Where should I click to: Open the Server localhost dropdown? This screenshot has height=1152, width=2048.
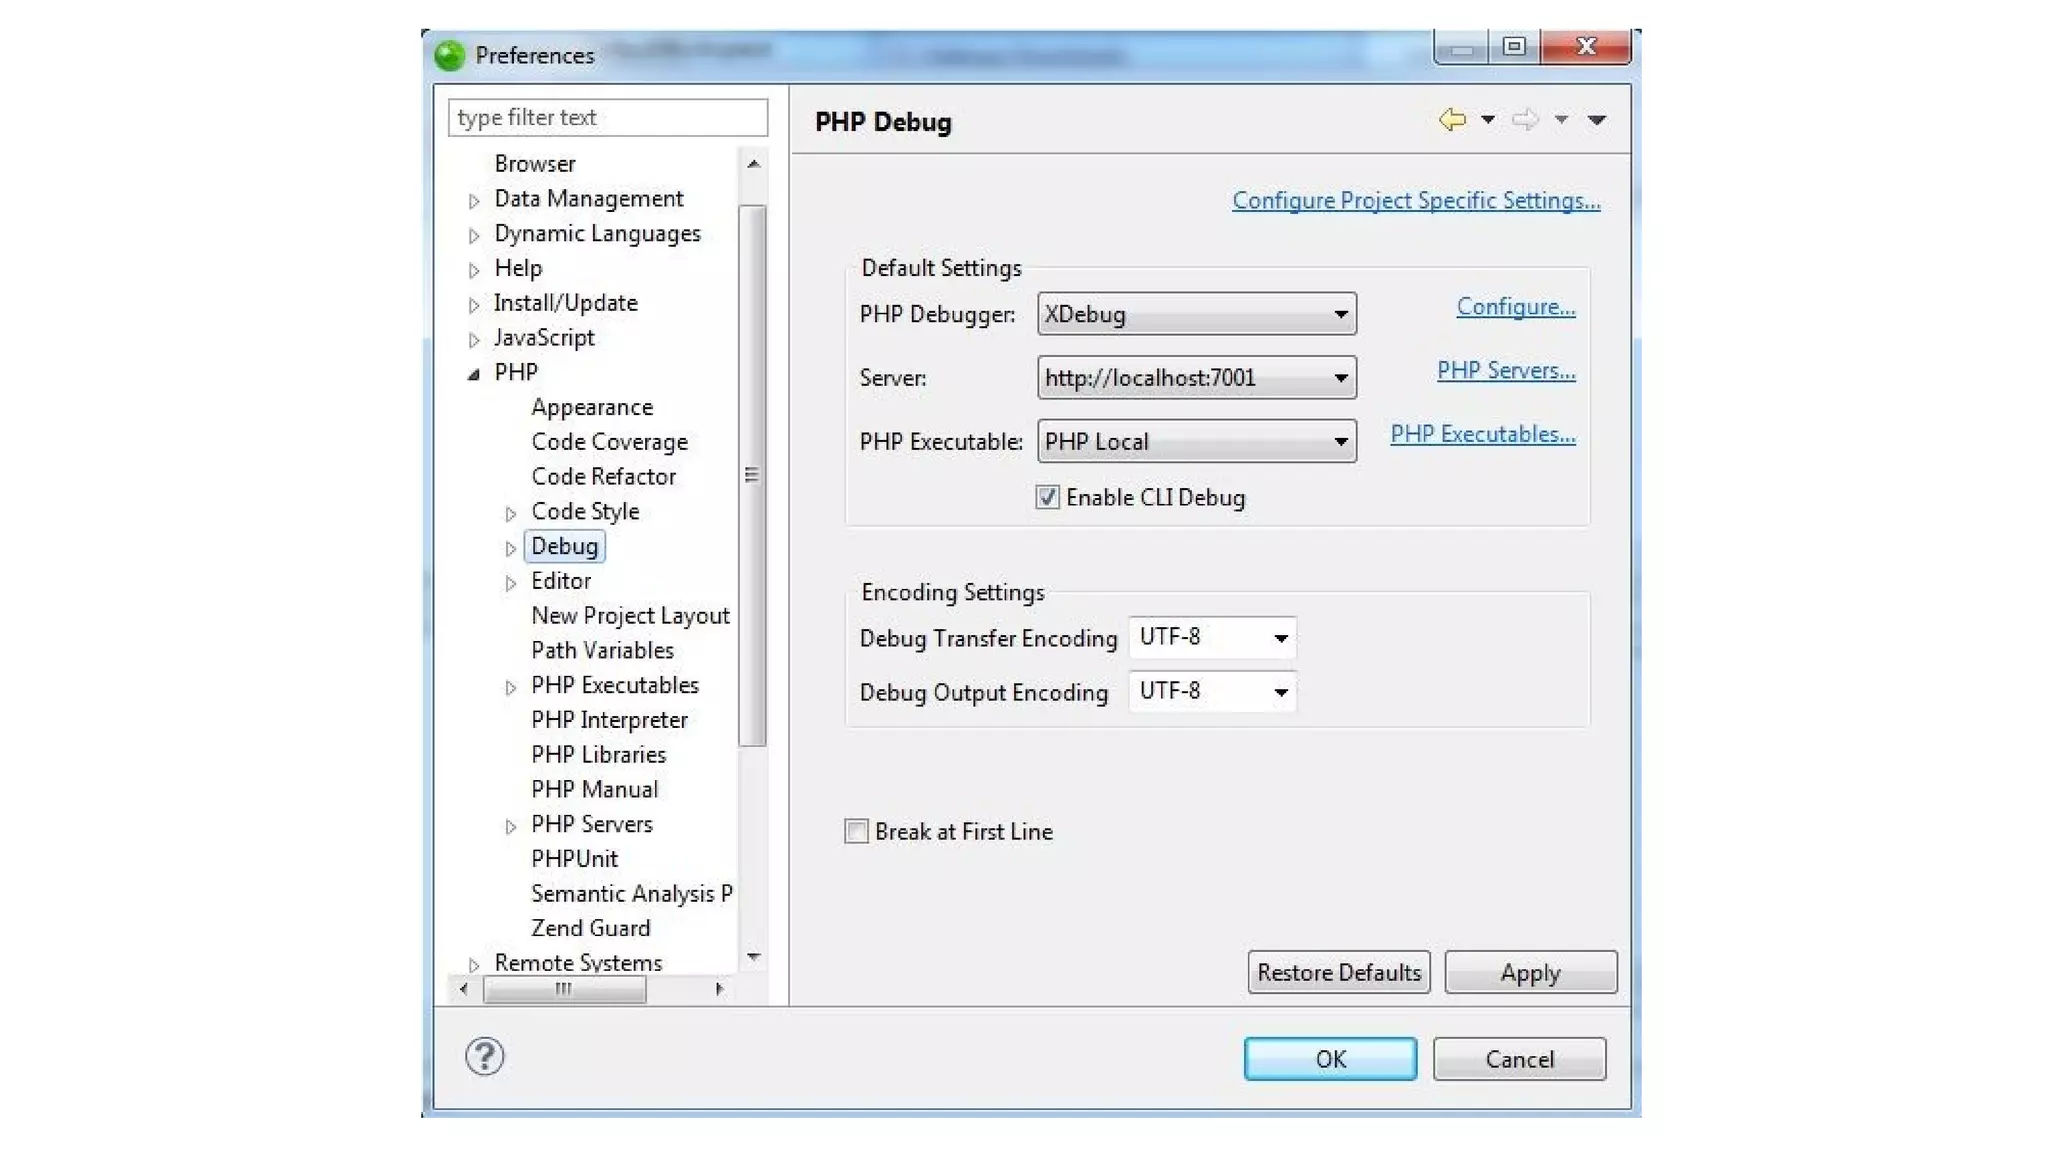(1196, 378)
